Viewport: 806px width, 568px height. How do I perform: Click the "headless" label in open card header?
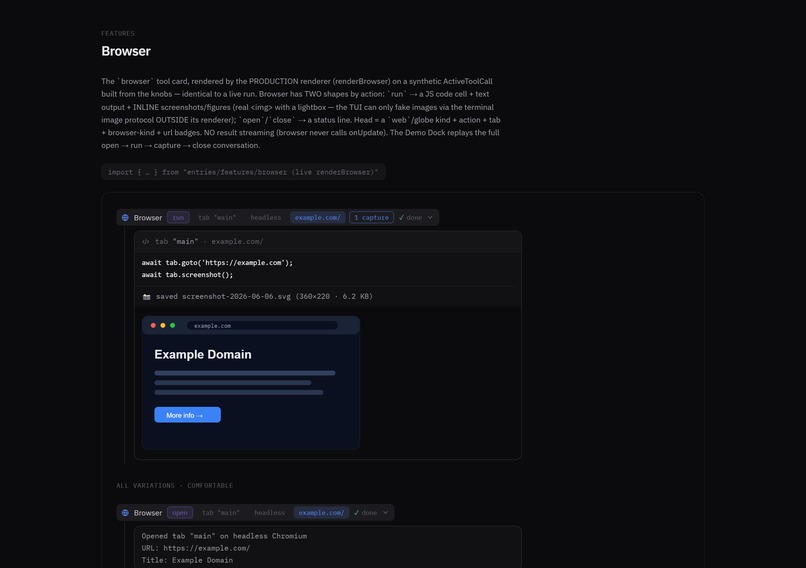(x=269, y=512)
